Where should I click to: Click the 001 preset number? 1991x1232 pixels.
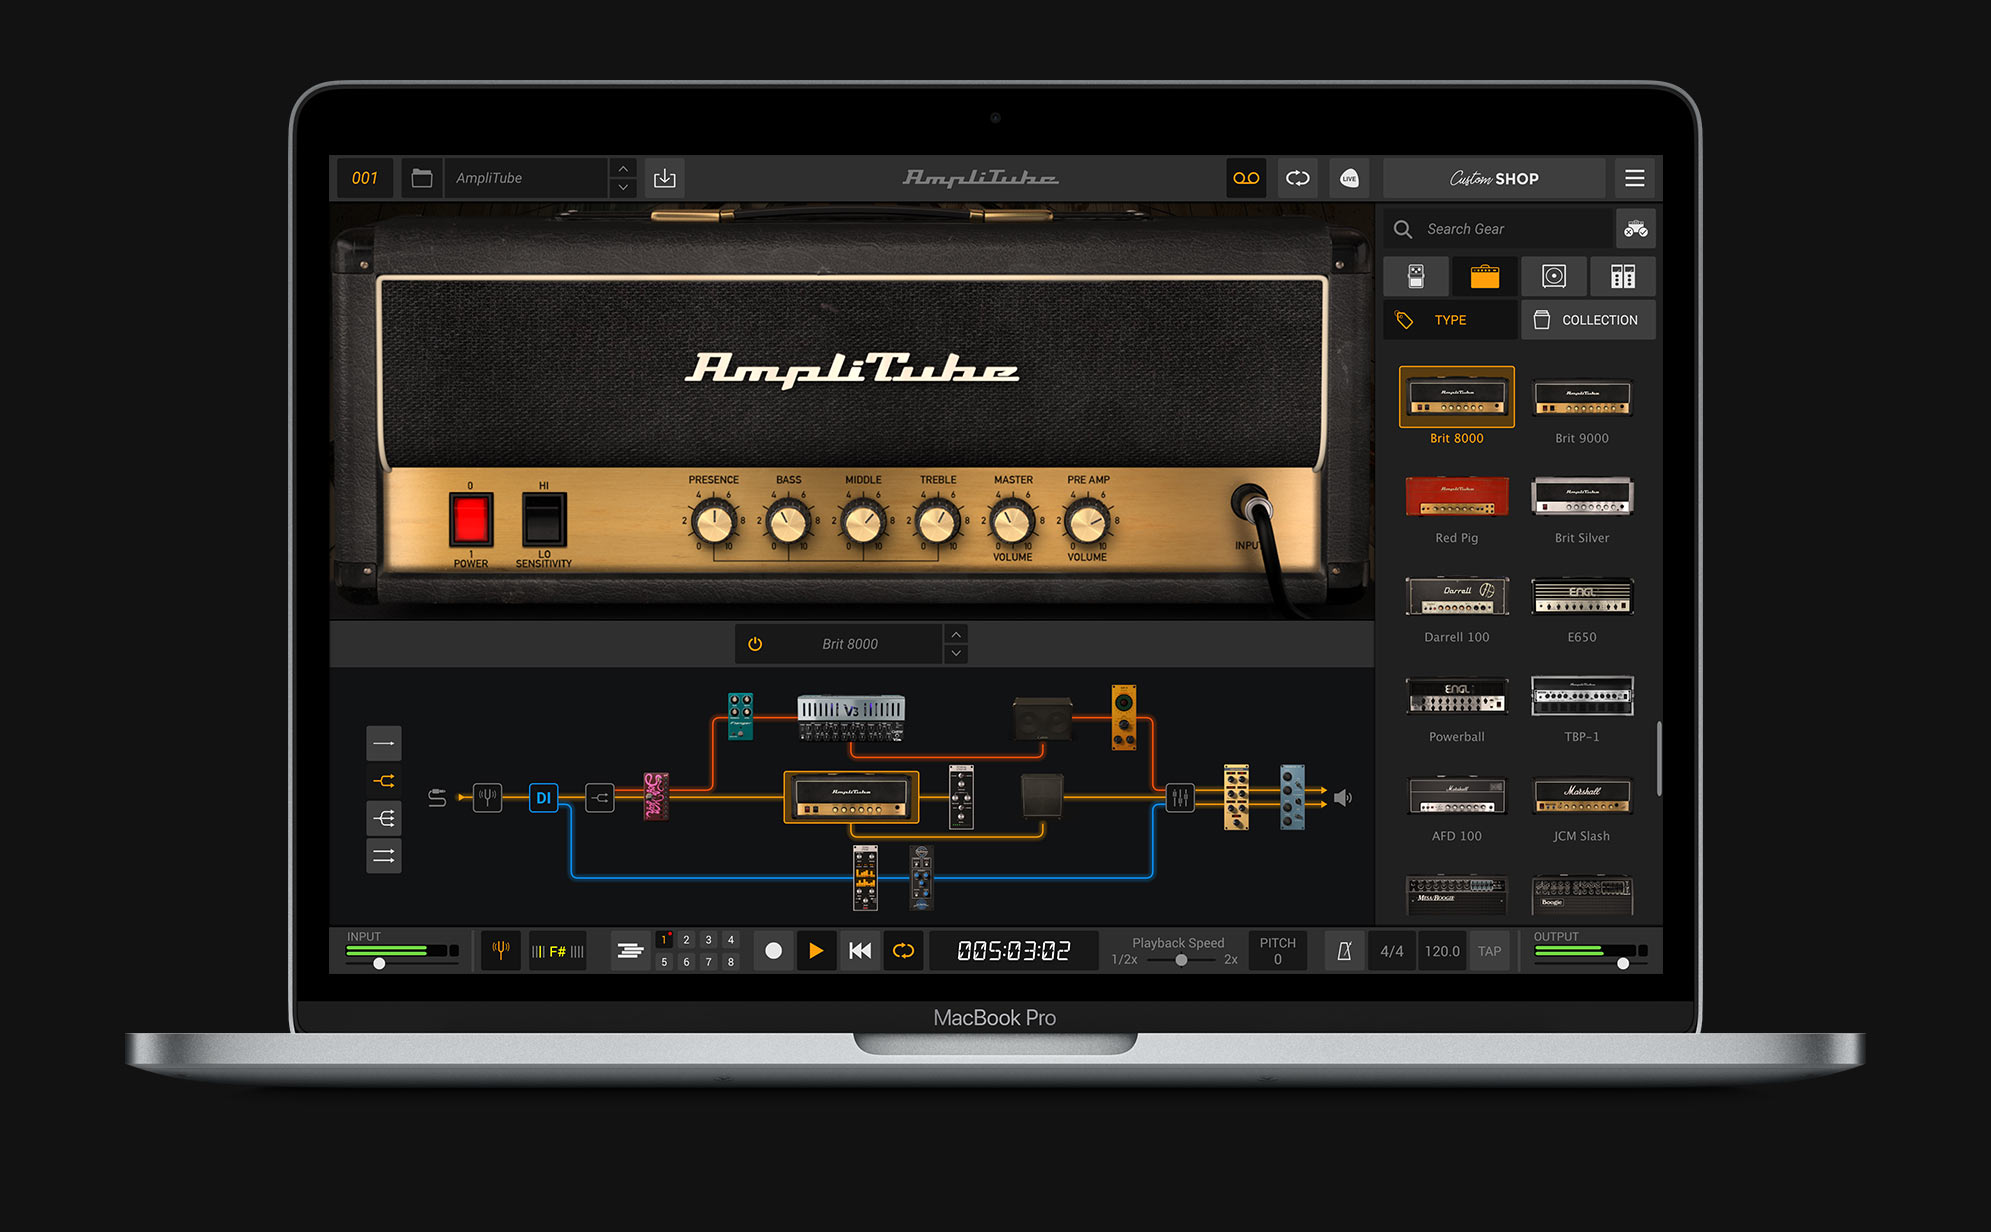[365, 178]
